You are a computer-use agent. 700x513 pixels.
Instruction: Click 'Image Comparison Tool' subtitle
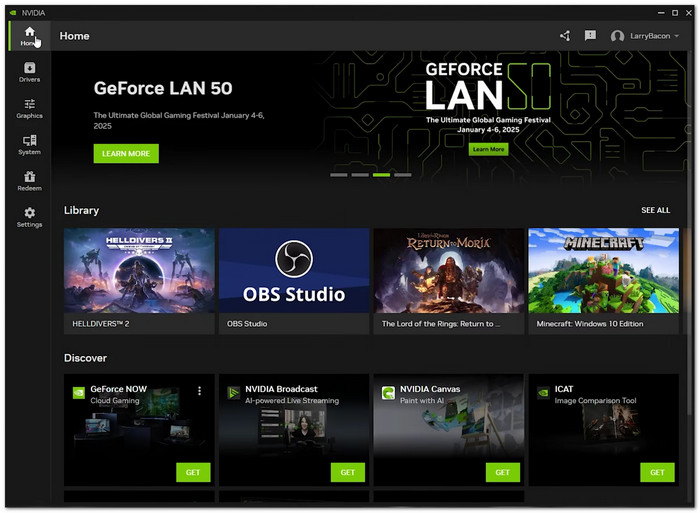coord(596,401)
